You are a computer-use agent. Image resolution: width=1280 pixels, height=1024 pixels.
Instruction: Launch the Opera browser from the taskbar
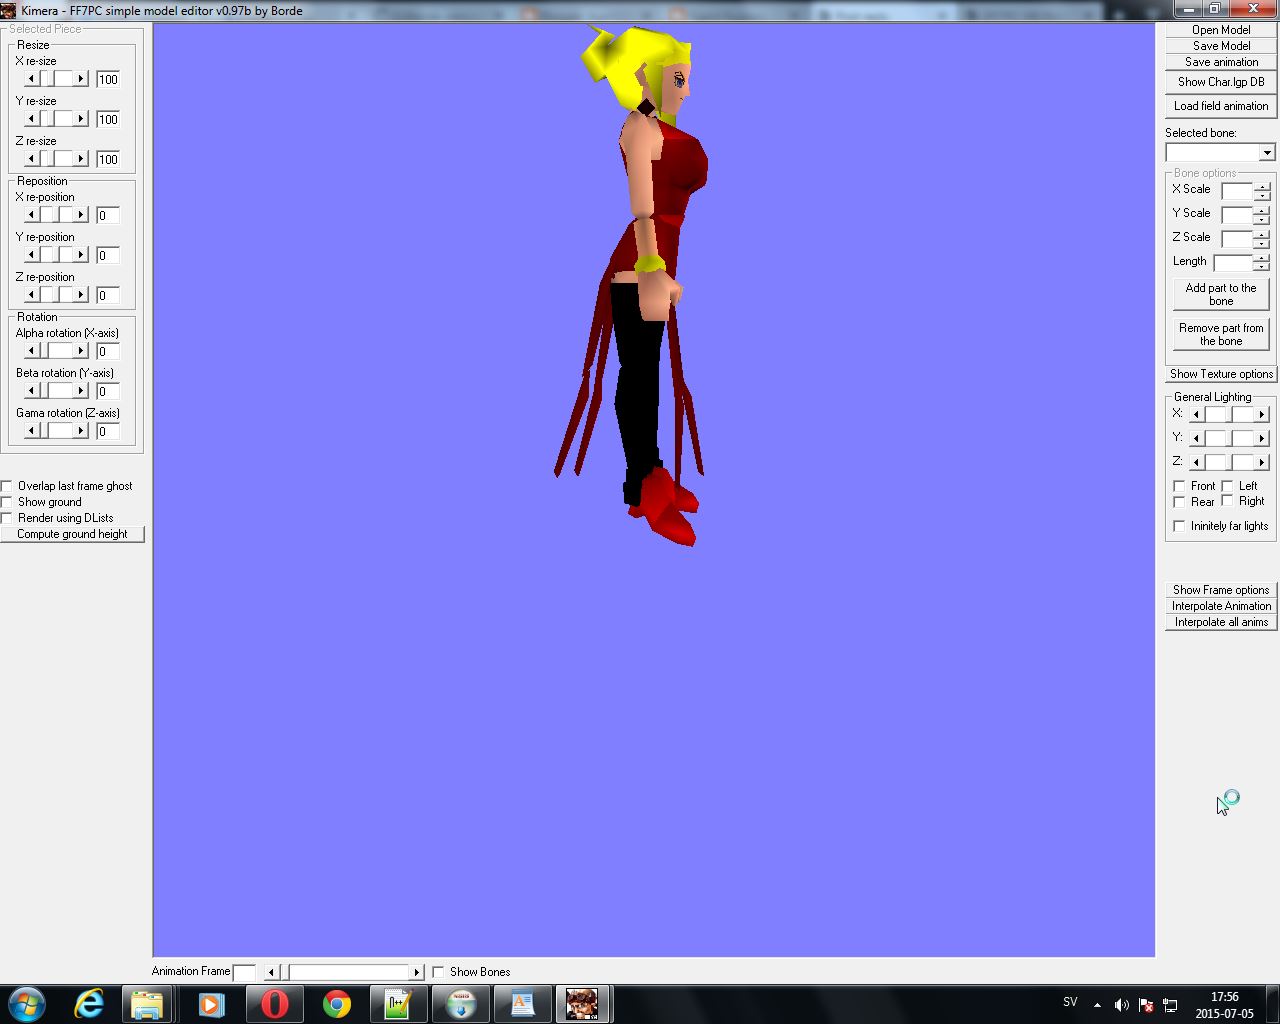tap(274, 1004)
